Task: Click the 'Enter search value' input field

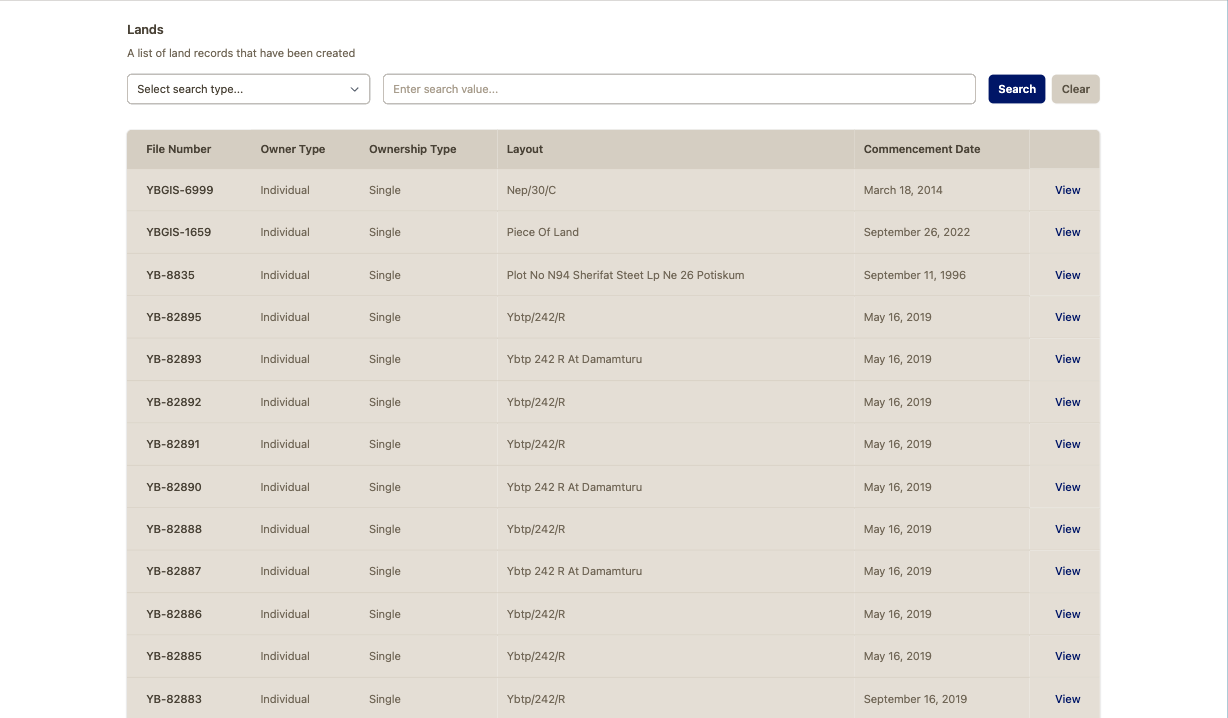Action: click(679, 89)
